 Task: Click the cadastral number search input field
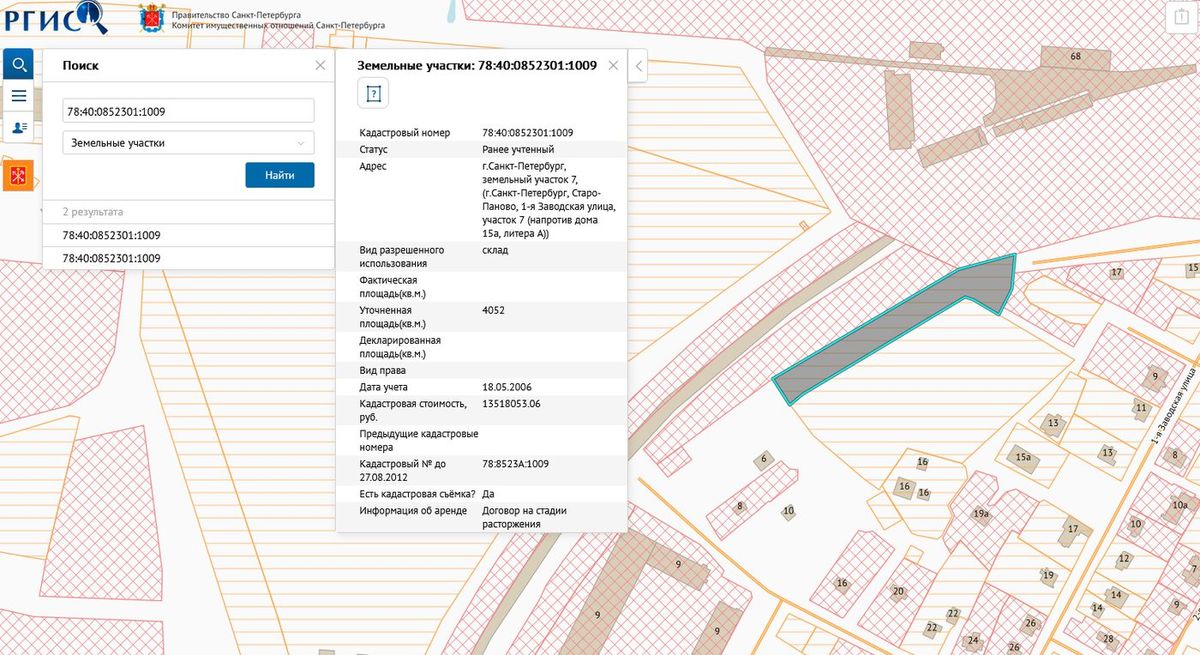(188, 111)
